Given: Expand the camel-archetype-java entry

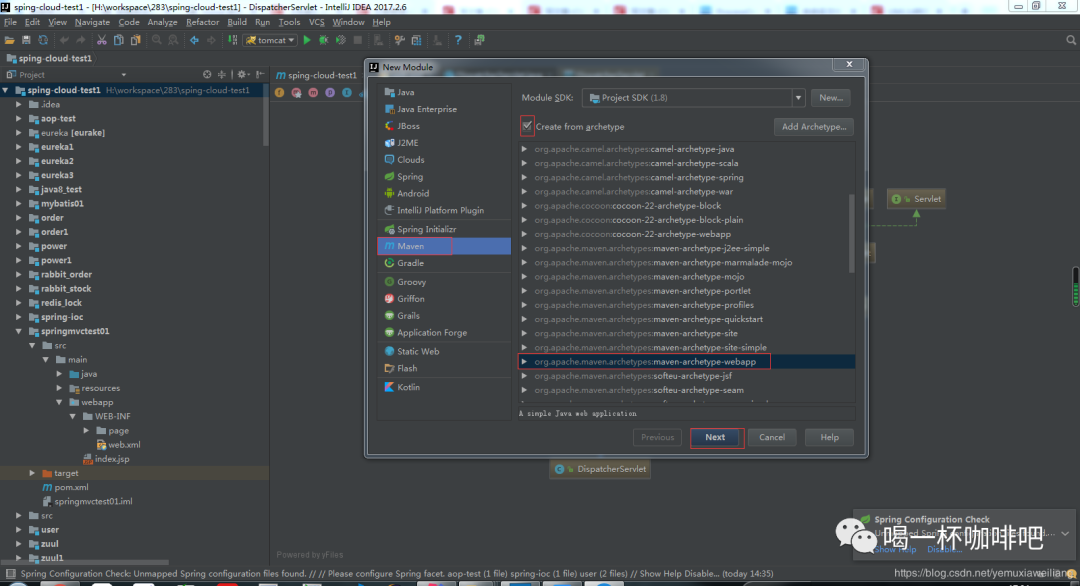Looking at the screenshot, I should click(524, 149).
